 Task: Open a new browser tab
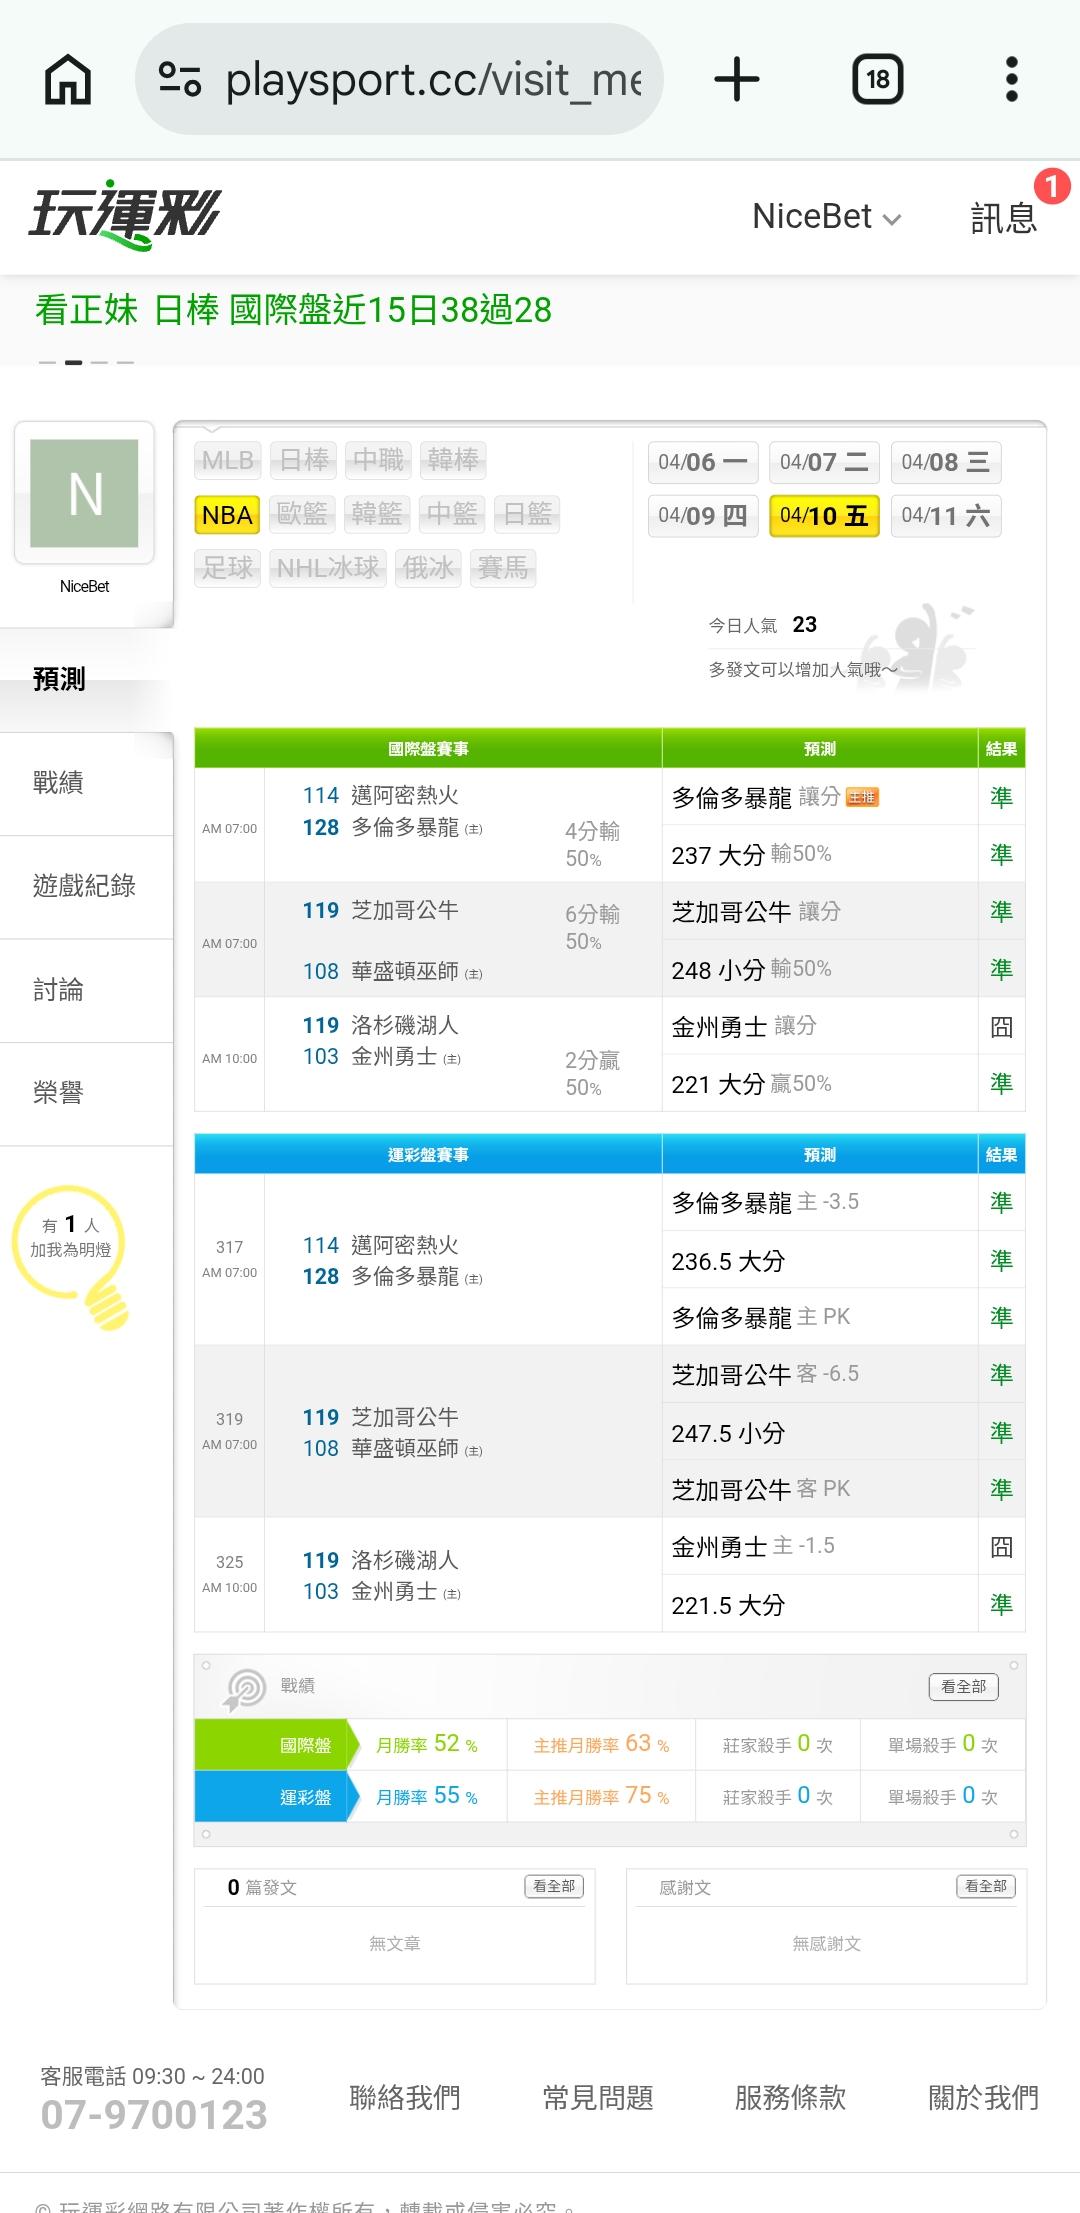737,80
